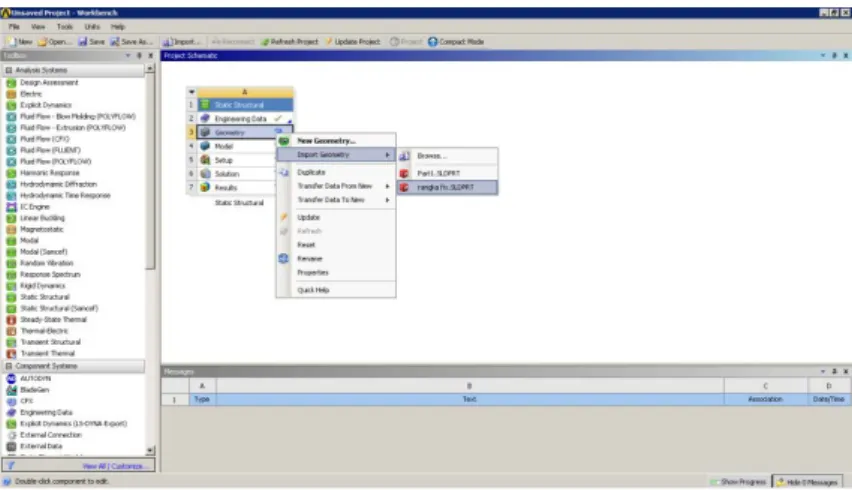Click the Harmonic Response icon
The image size is (852, 490).
[11, 173]
